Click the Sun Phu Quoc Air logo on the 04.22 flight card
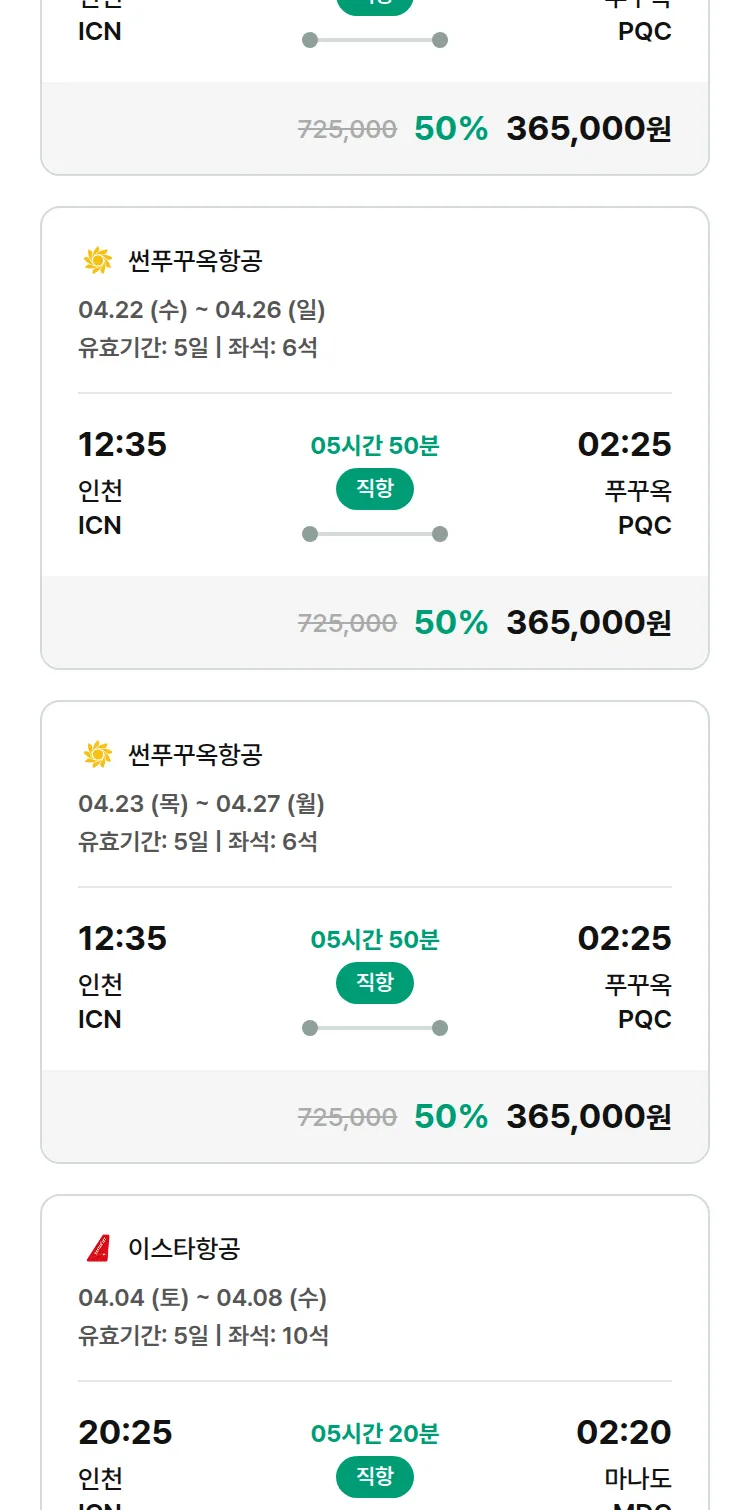This screenshot has width=750, height=1510. pos(98,261)
